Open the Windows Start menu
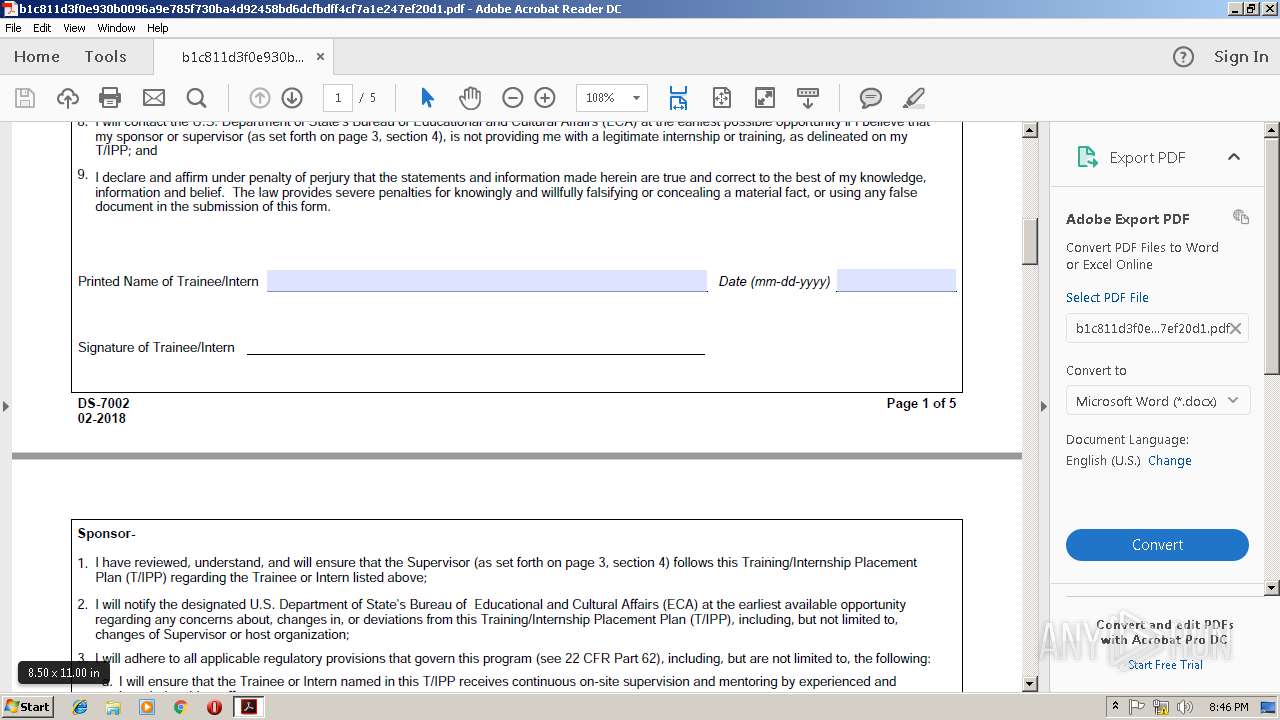This screenshot has width=1280, height=720. pyautogui.click(x=27, y=706)
